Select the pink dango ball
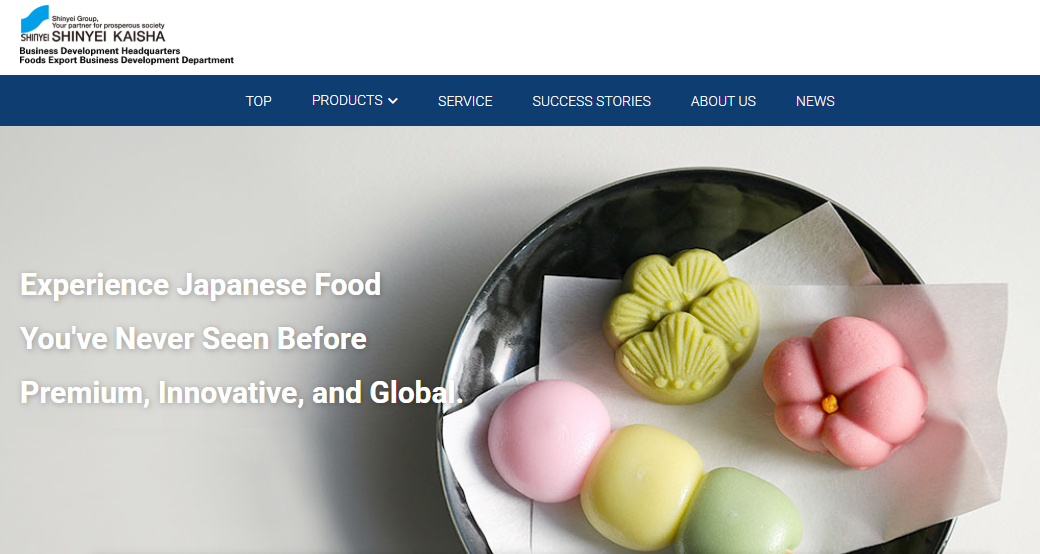Image resolution: width=1040 pixels, height=554 pixels. pyautogui.click(x=549, y=441)
